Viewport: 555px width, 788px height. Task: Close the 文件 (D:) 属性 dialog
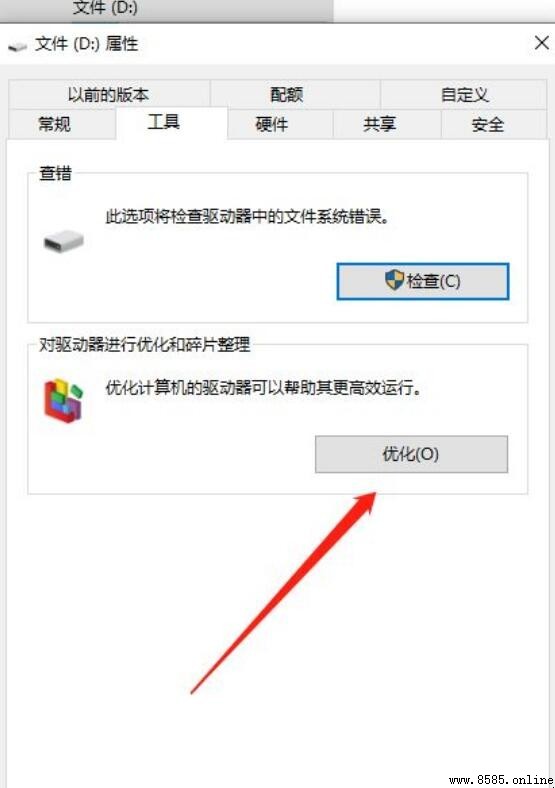tap(541, 42)
